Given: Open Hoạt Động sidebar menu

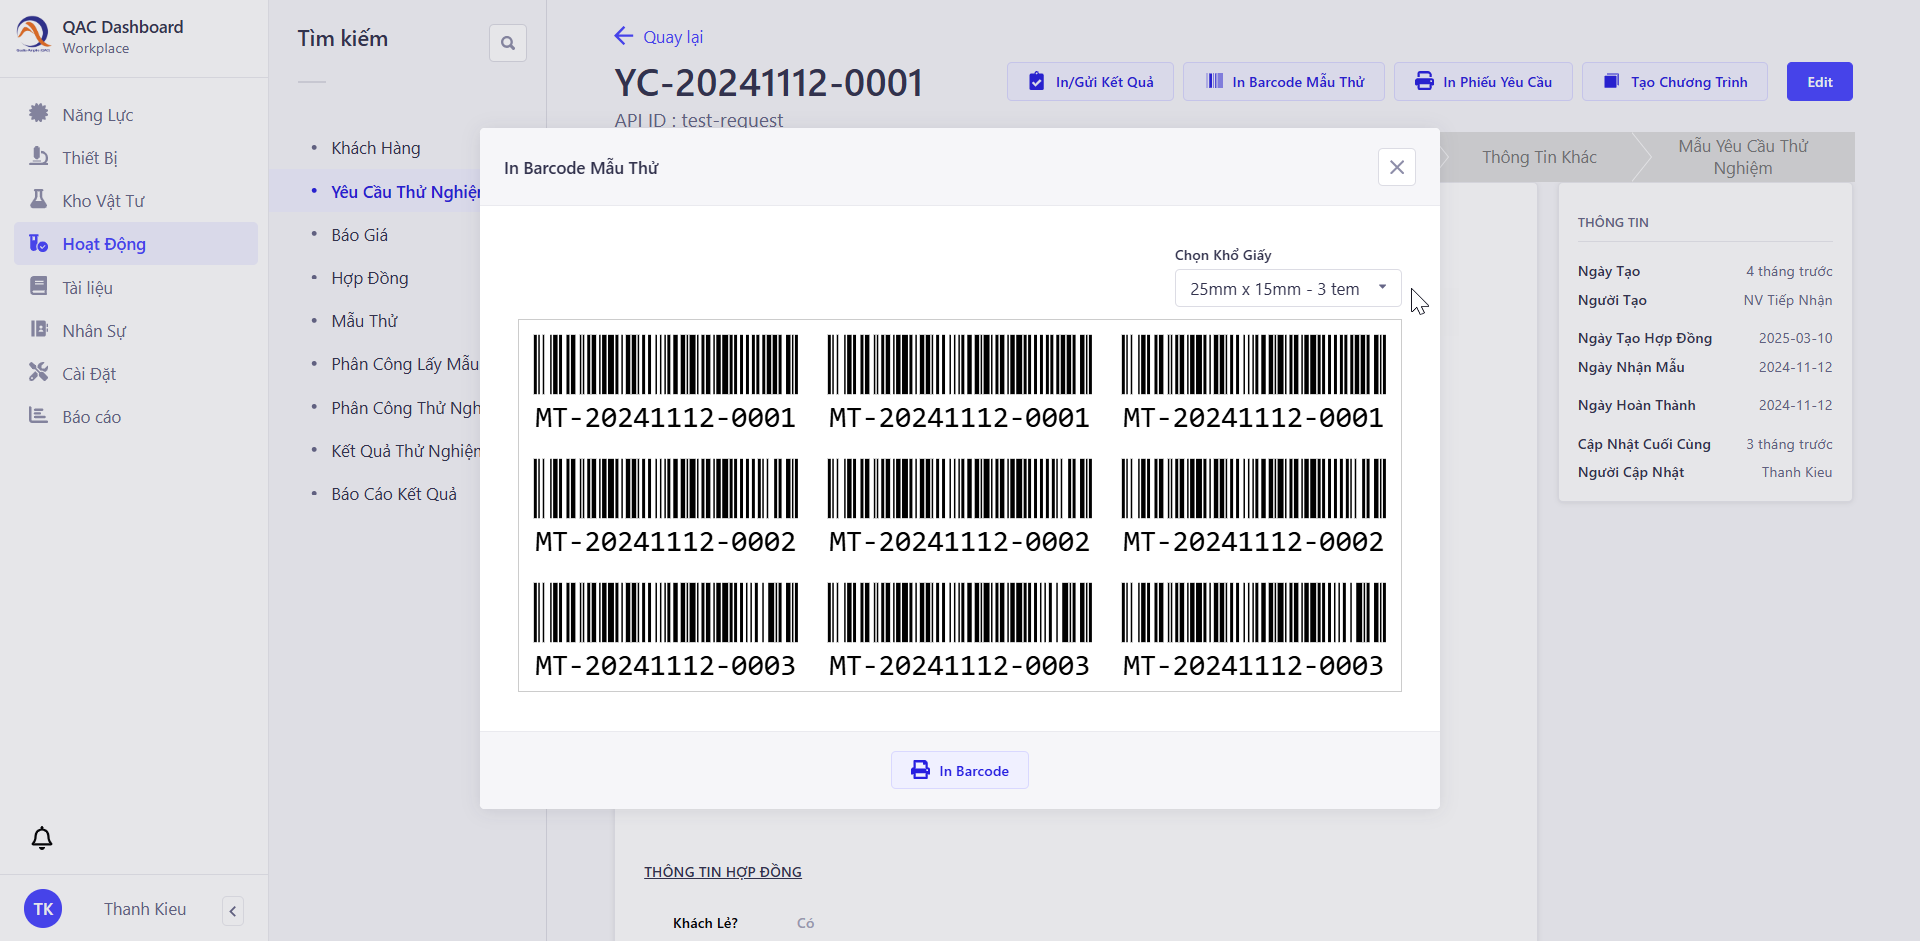Looking at the screenshot, I should [136, 243].
